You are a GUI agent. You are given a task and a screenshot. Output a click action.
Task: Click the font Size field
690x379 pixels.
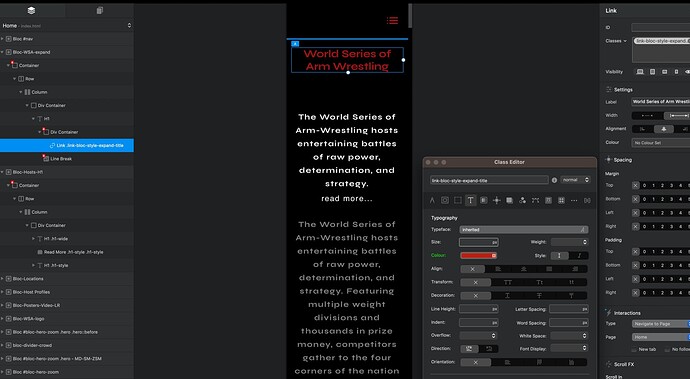point(479,242)
